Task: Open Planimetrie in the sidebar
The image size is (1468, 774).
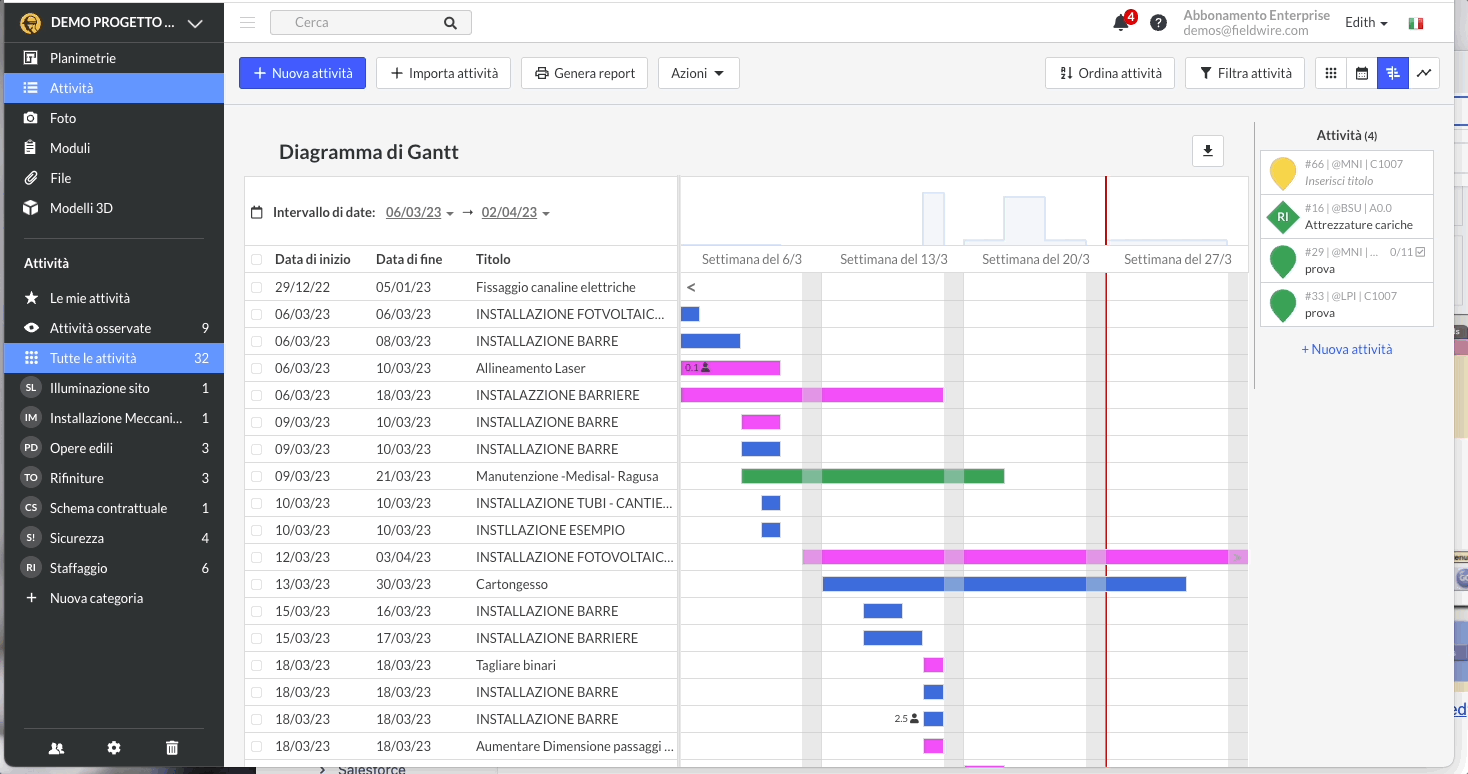Action: click(83, 58)
